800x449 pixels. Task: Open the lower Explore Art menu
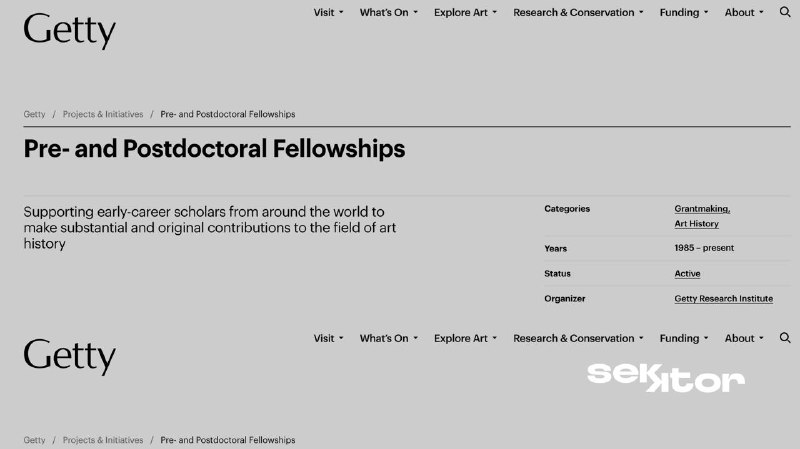coord(465,338)
